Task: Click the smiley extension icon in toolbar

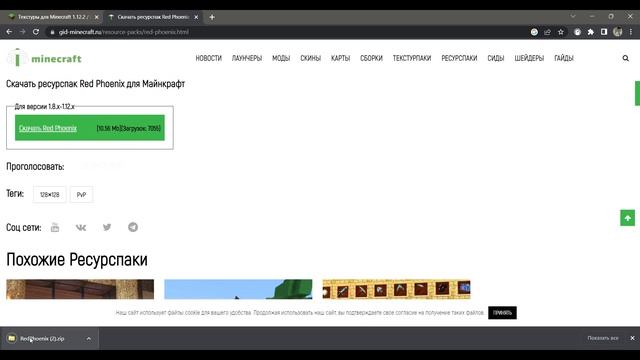Action: click(534, 32)
